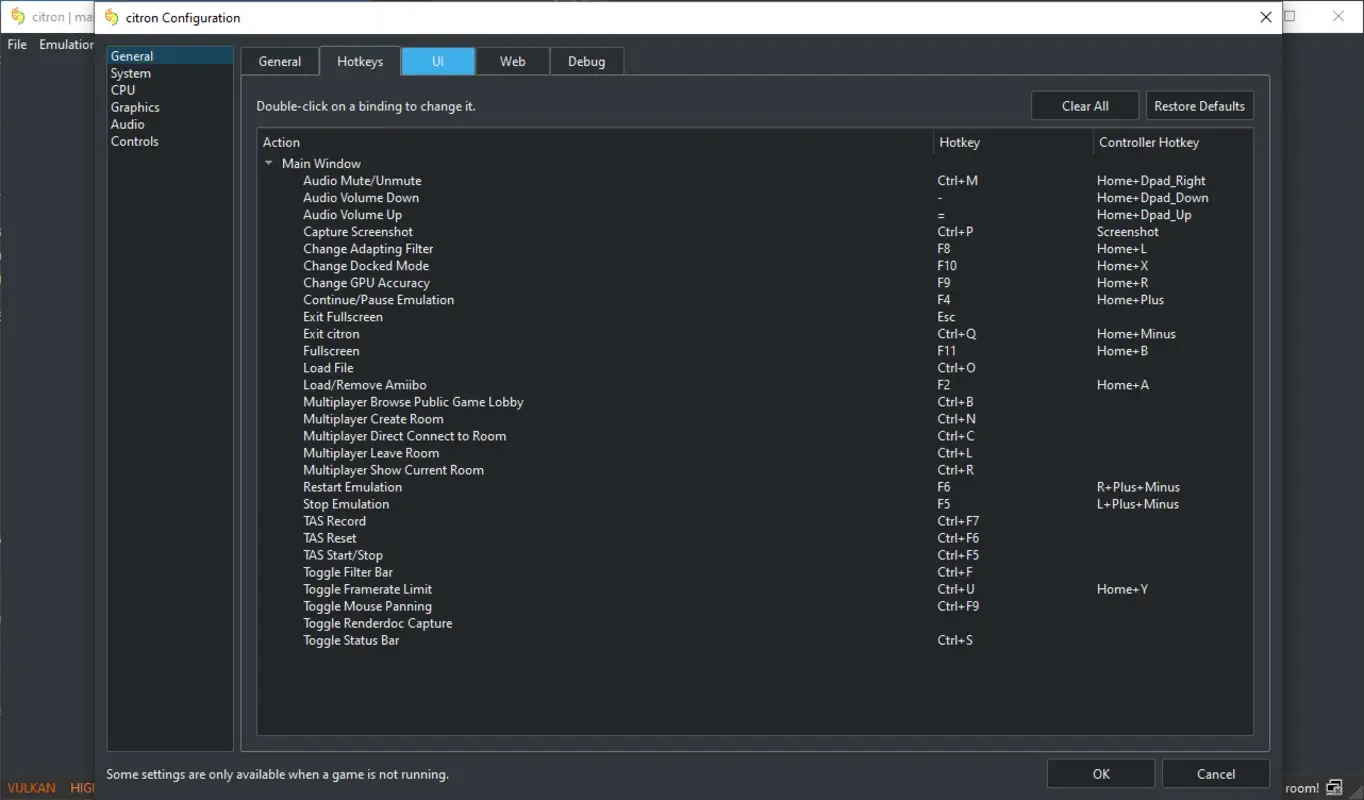Dismiss the dialog with Cancel
The image size is (1364, 800).
pos(1215,773)
